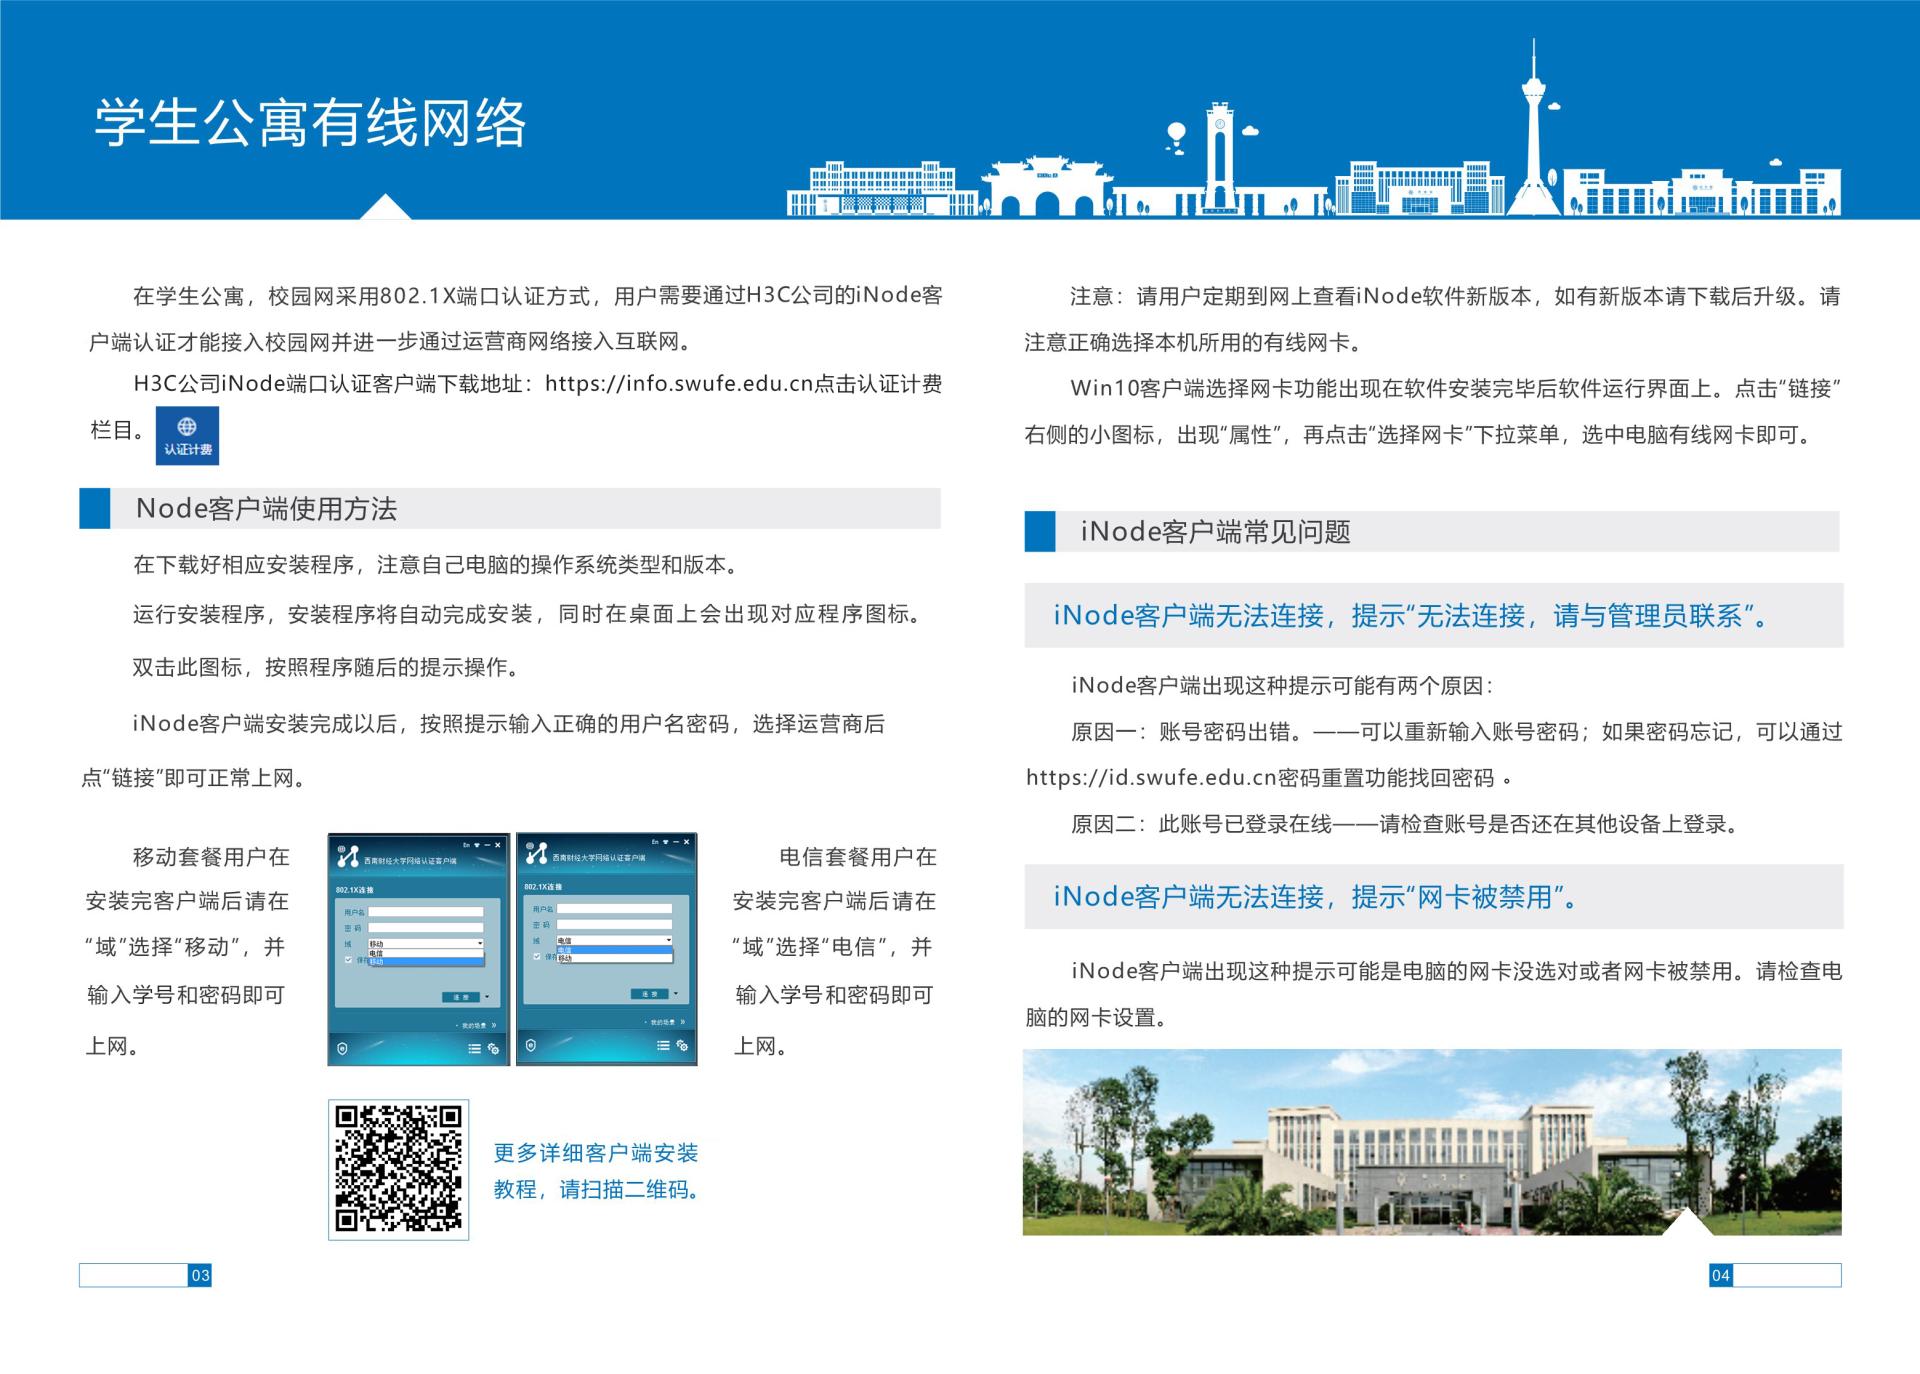The height and width of the screenshot is (1374, 1920).
Task: Open gear settings in right iNode window
Action: [x=682, y=1045]
